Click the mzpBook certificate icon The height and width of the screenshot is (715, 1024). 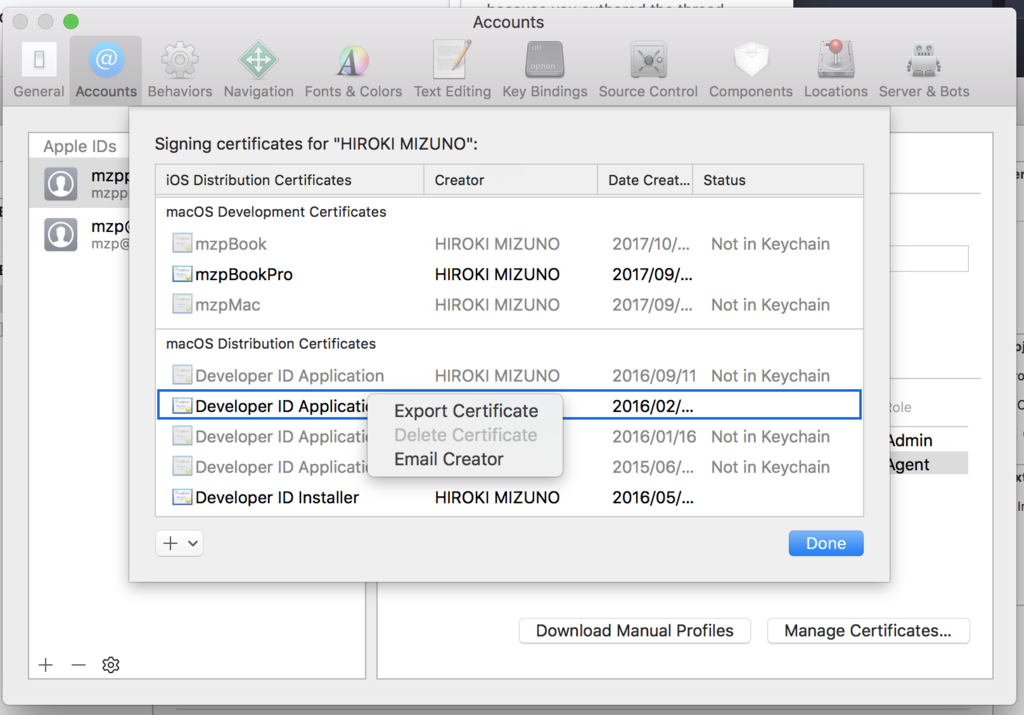click(182, 243)
